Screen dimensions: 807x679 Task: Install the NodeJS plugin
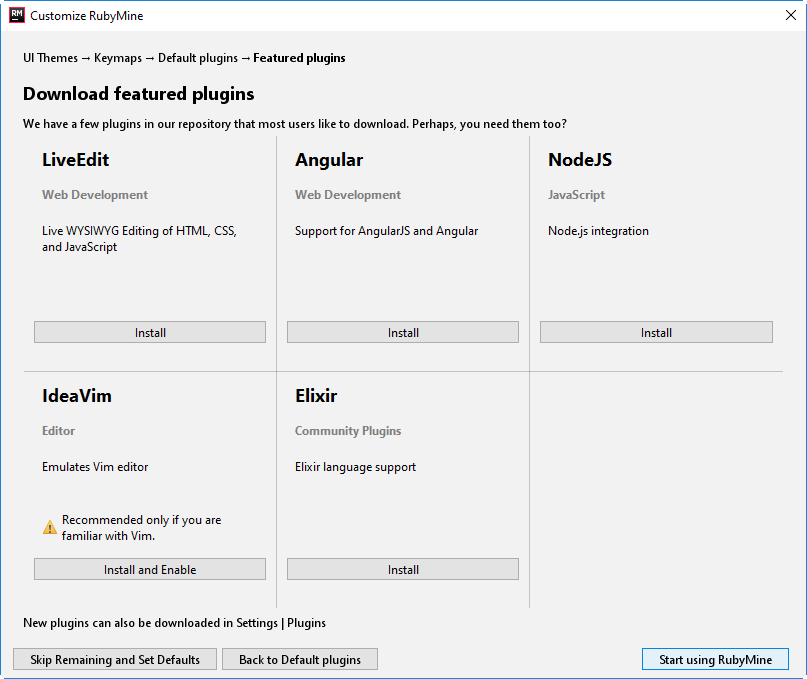click(x=656, y=333)
